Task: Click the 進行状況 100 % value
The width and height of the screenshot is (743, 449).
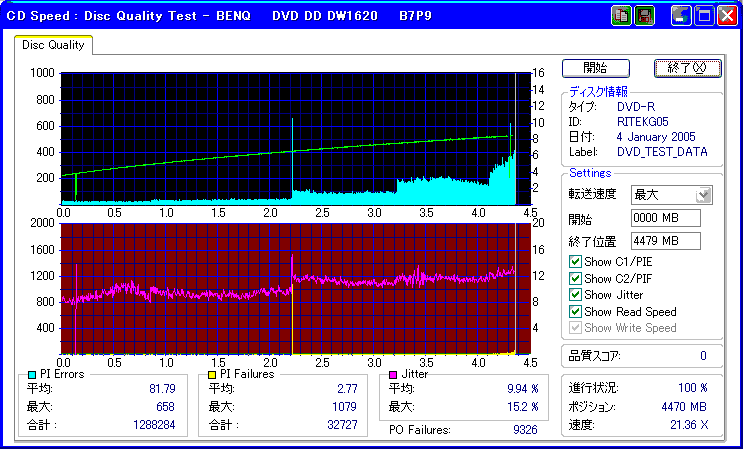Action: [x=693, y=388]
